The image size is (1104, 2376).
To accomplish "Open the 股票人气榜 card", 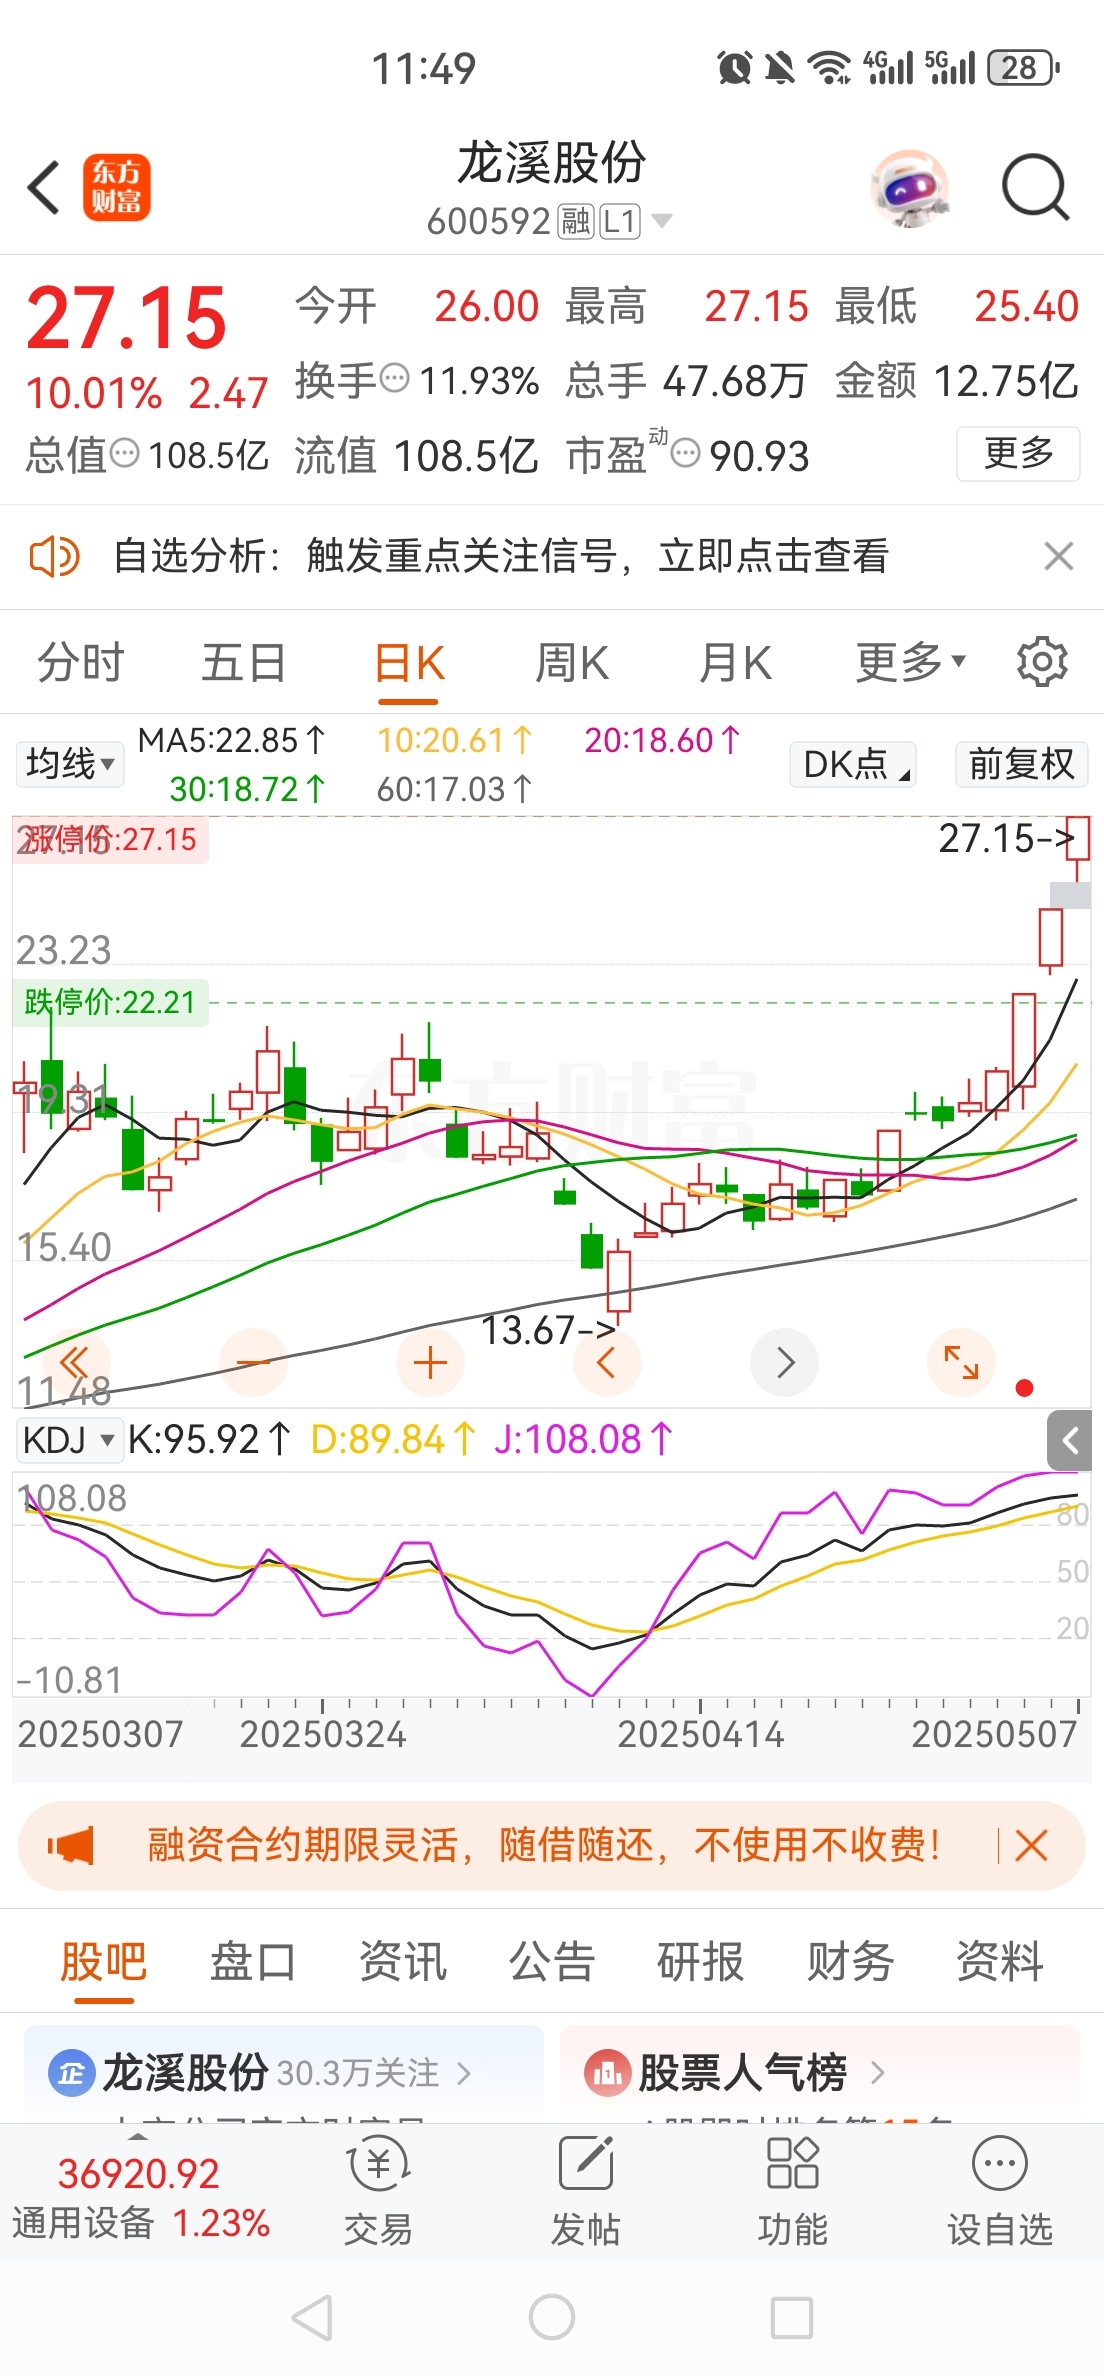I will pos(820,2074).
